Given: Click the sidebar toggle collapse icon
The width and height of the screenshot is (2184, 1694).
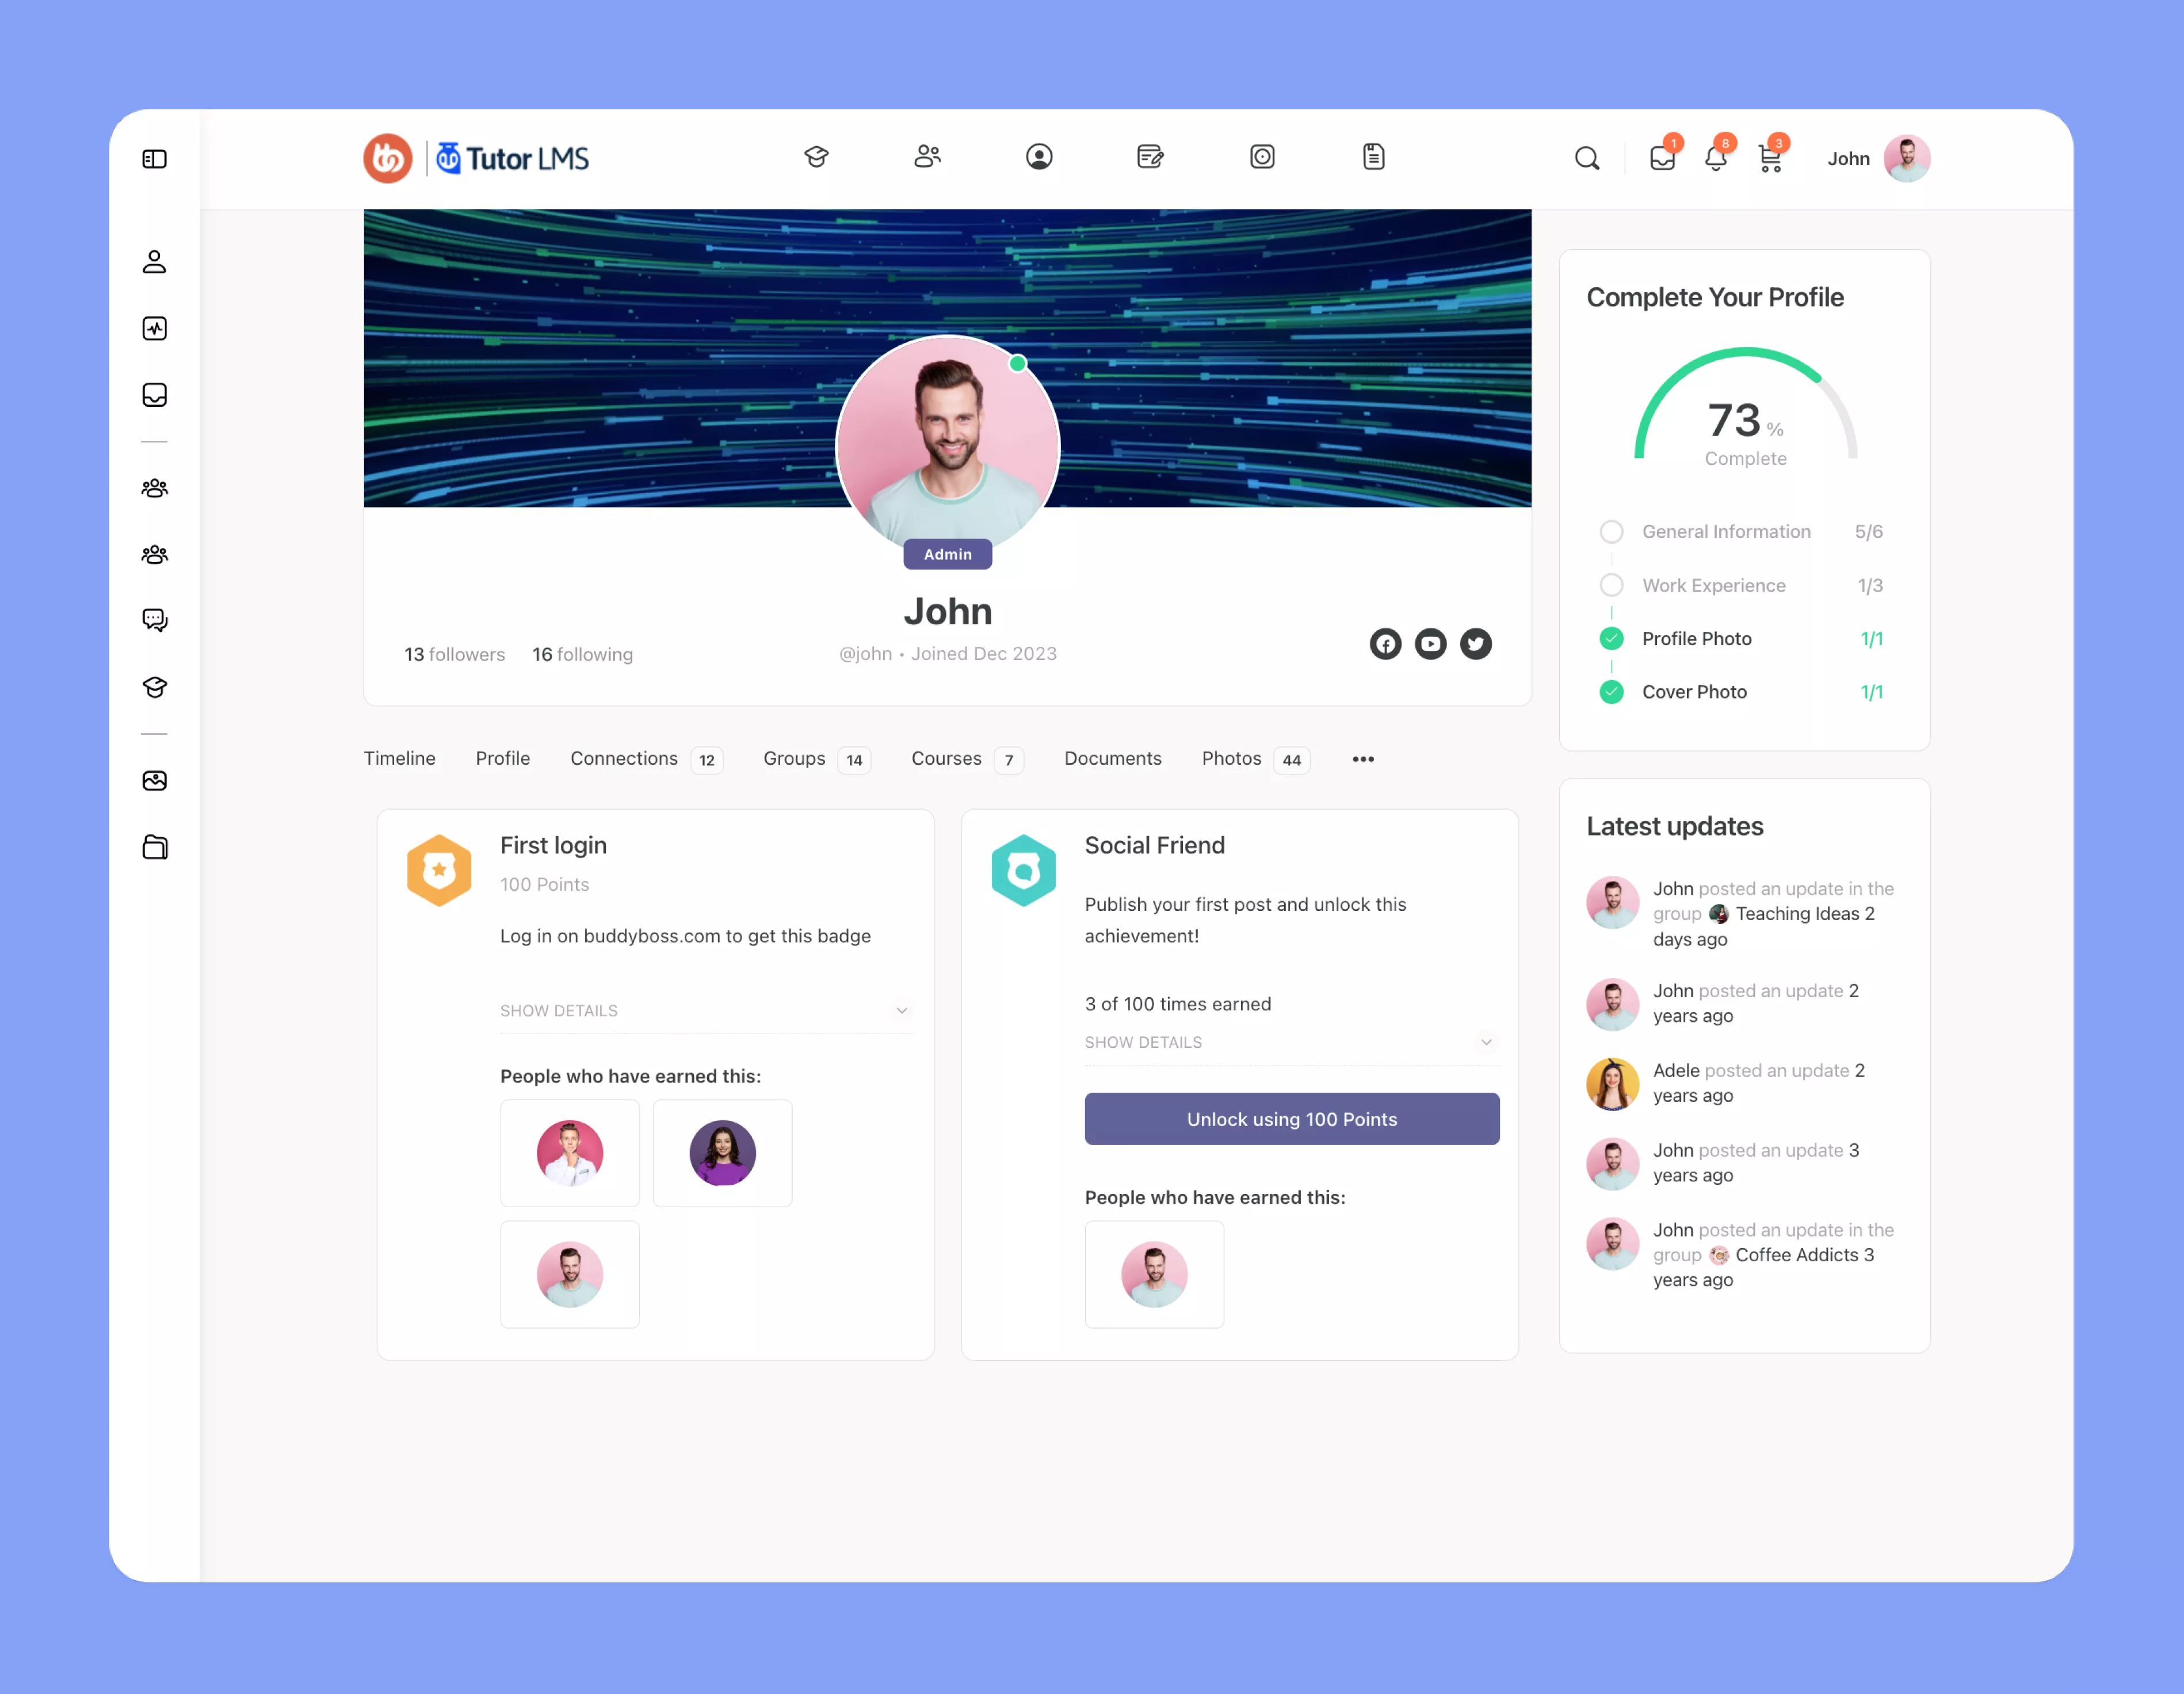Looking at the screenshot, I should [156, 158].
